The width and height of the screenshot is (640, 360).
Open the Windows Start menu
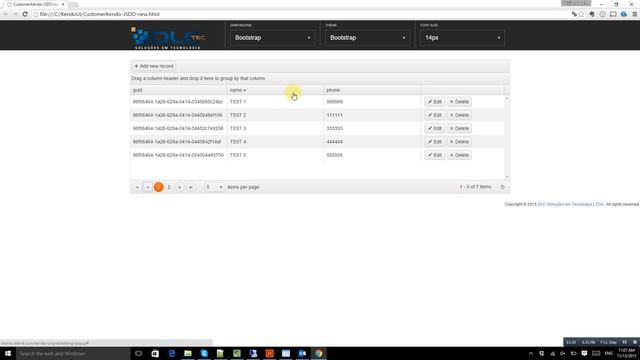coord(8,353)
